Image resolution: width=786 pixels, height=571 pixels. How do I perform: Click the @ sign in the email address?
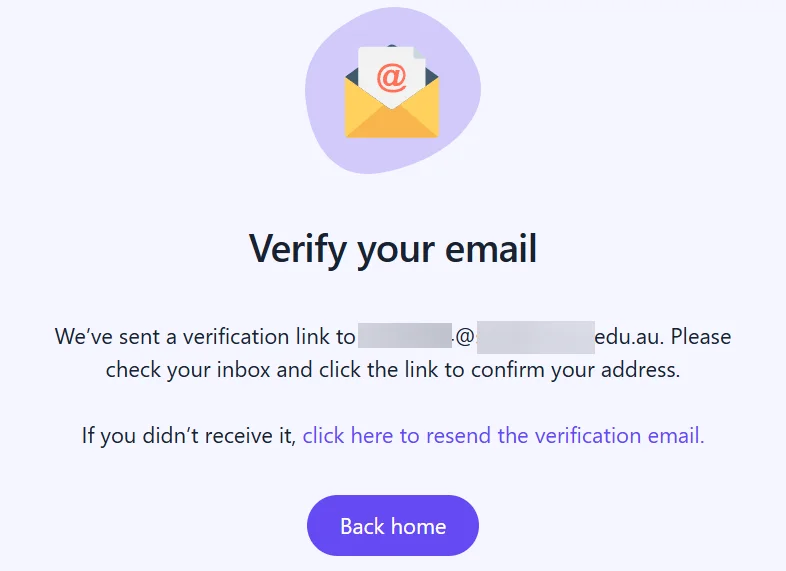(465, 337)
